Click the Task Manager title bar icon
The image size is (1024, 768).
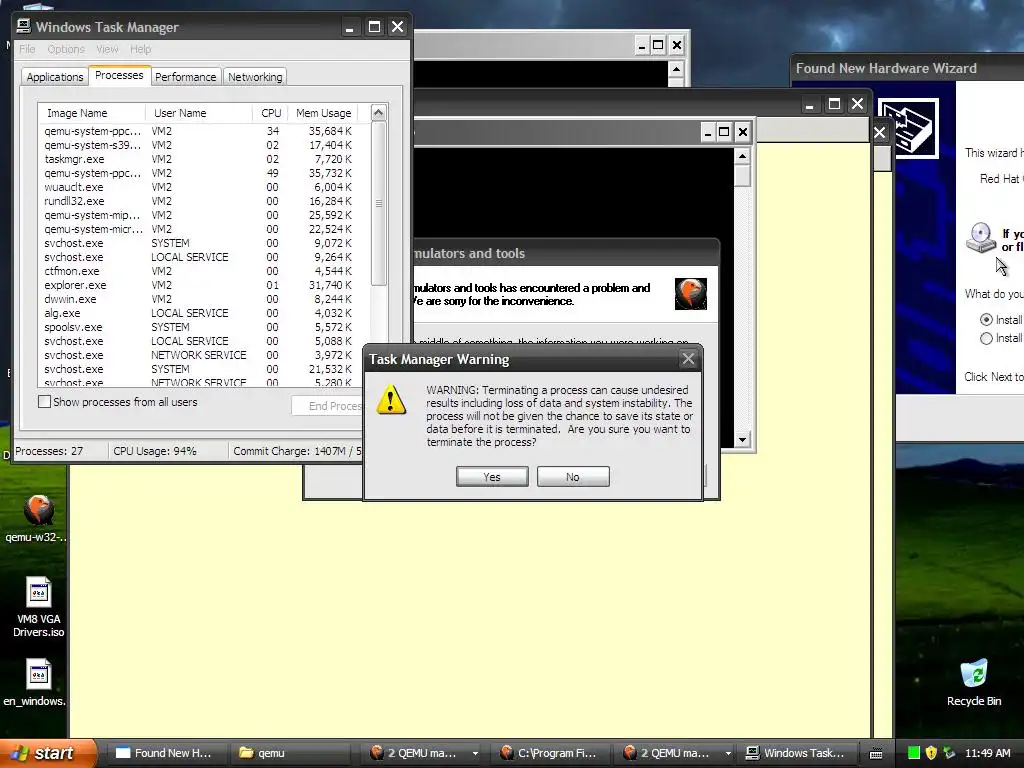point(24,26)
